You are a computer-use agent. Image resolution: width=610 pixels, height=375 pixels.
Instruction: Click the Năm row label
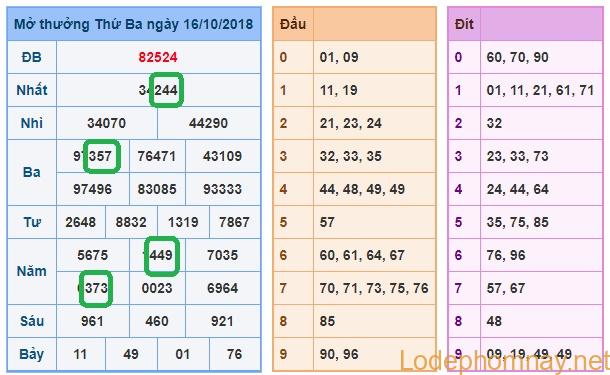pyautogui.click(x=32, y=271)
